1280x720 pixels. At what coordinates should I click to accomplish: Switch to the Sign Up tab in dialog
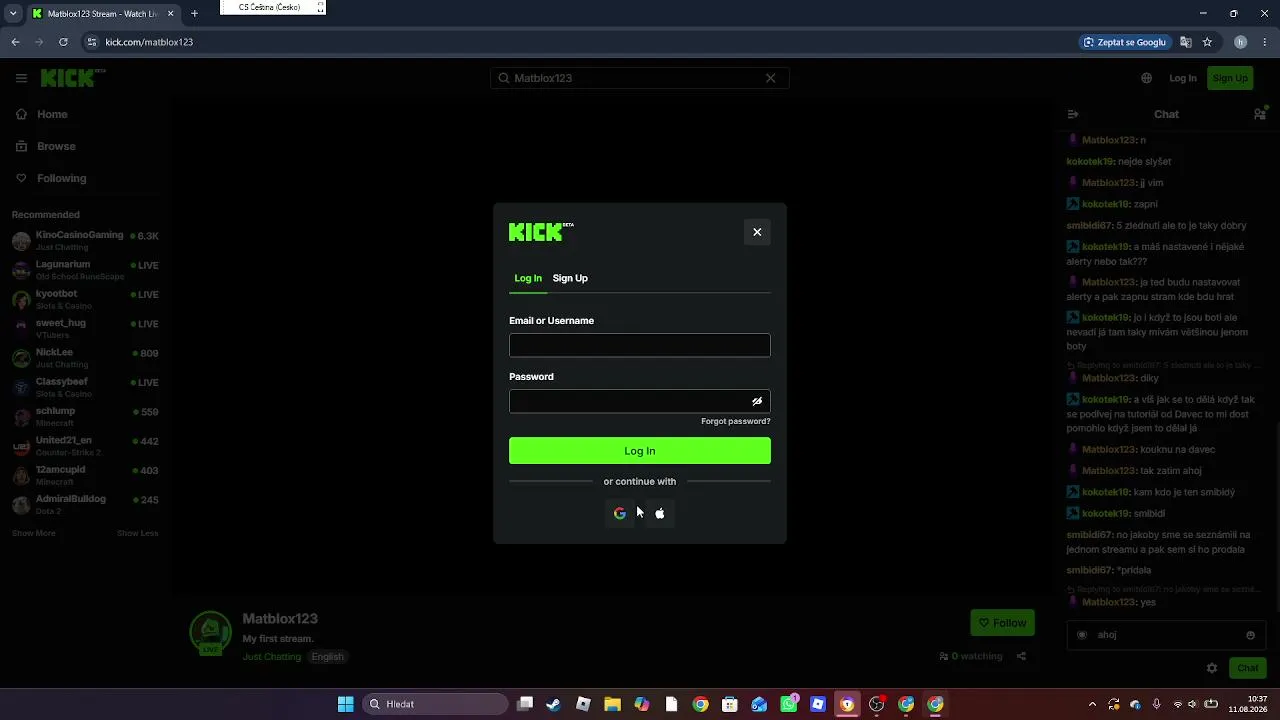point(570,278)
